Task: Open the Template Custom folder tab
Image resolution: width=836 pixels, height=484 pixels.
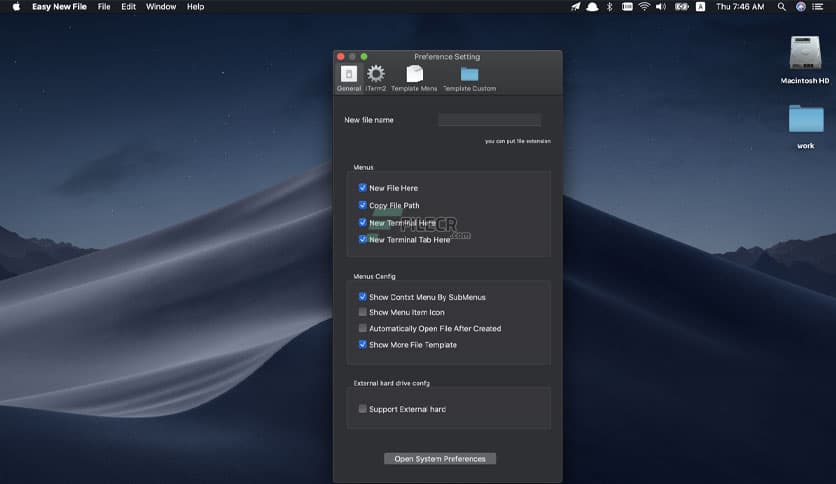Action: pyautogui.click(x=469, y=79)
